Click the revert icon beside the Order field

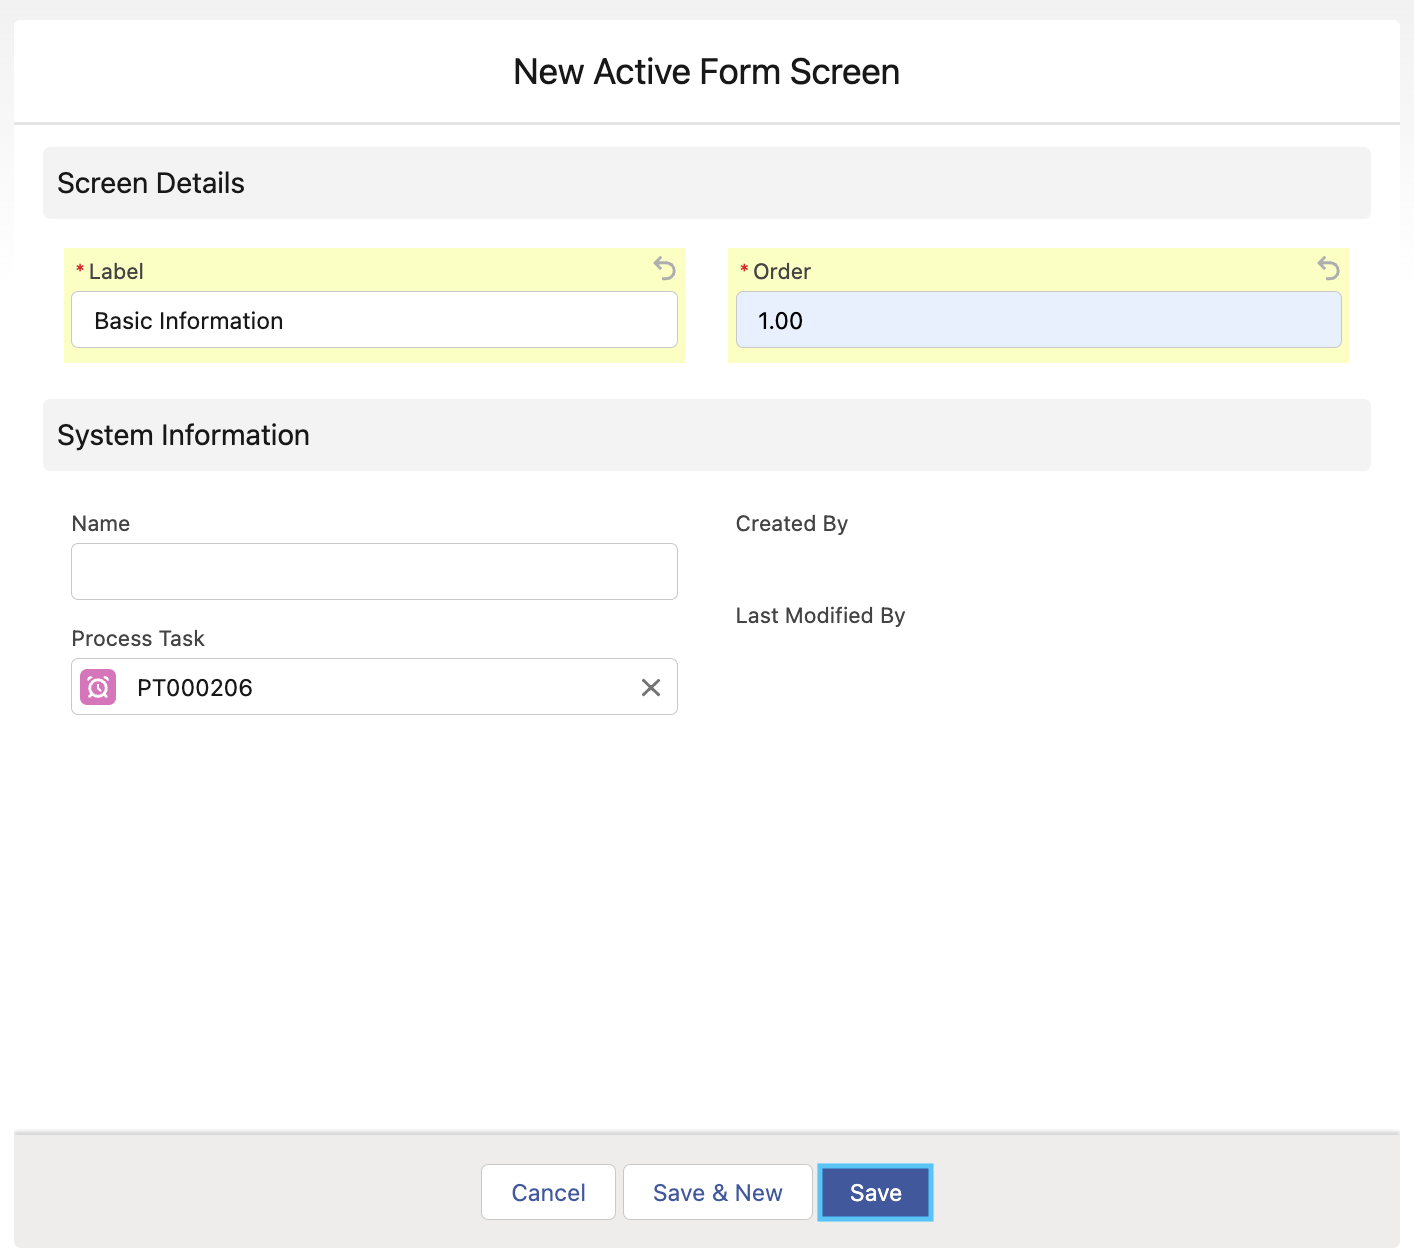pos(1327,269)
